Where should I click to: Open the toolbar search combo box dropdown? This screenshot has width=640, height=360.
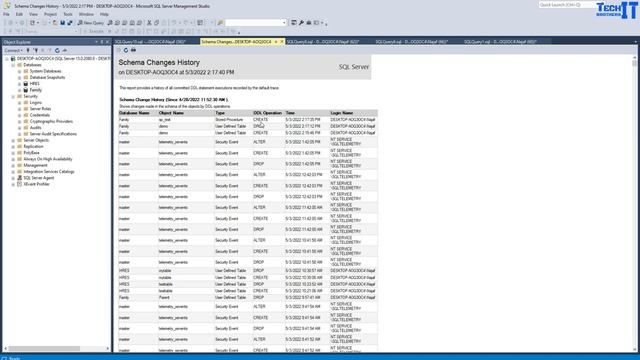point(284,23)
